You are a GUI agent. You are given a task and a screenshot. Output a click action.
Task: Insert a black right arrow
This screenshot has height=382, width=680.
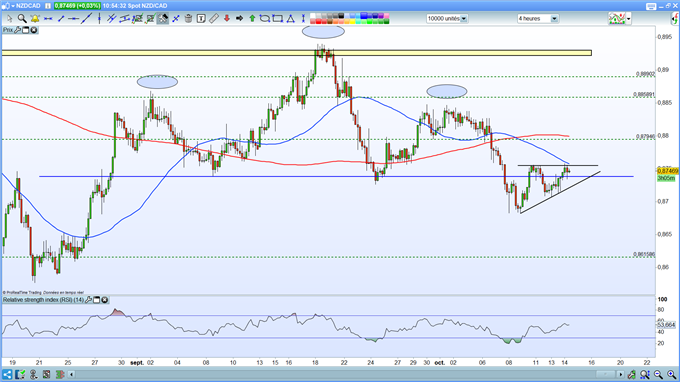[239, 18]
